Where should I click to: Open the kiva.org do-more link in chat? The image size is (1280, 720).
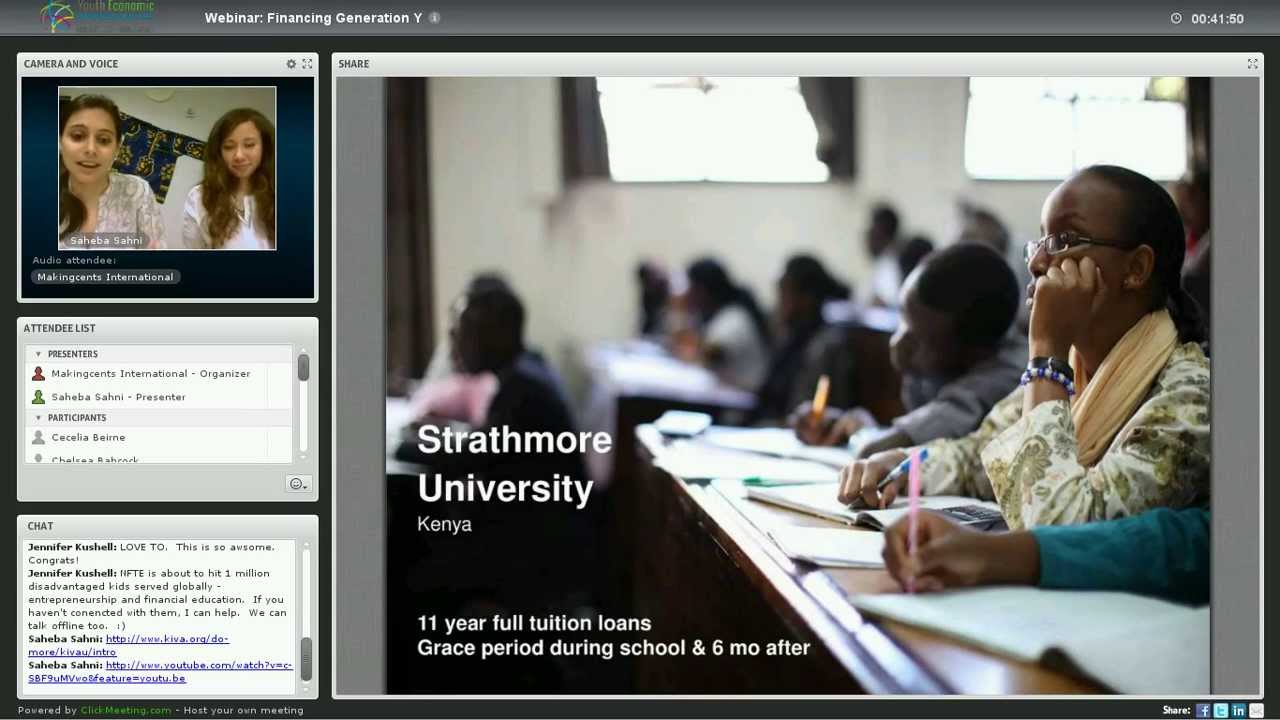pos(128,645)
